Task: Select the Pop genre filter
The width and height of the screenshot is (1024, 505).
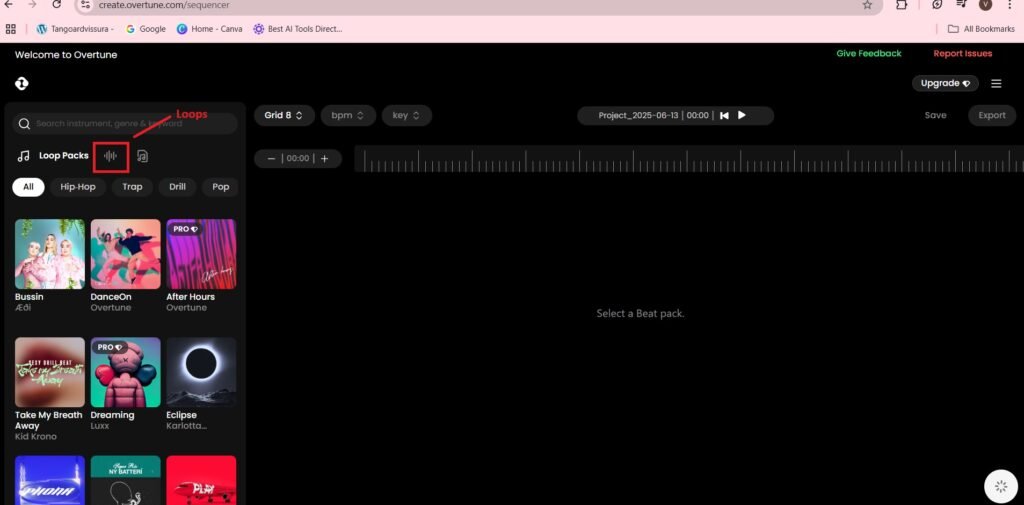Action: [x=221, y=187]
